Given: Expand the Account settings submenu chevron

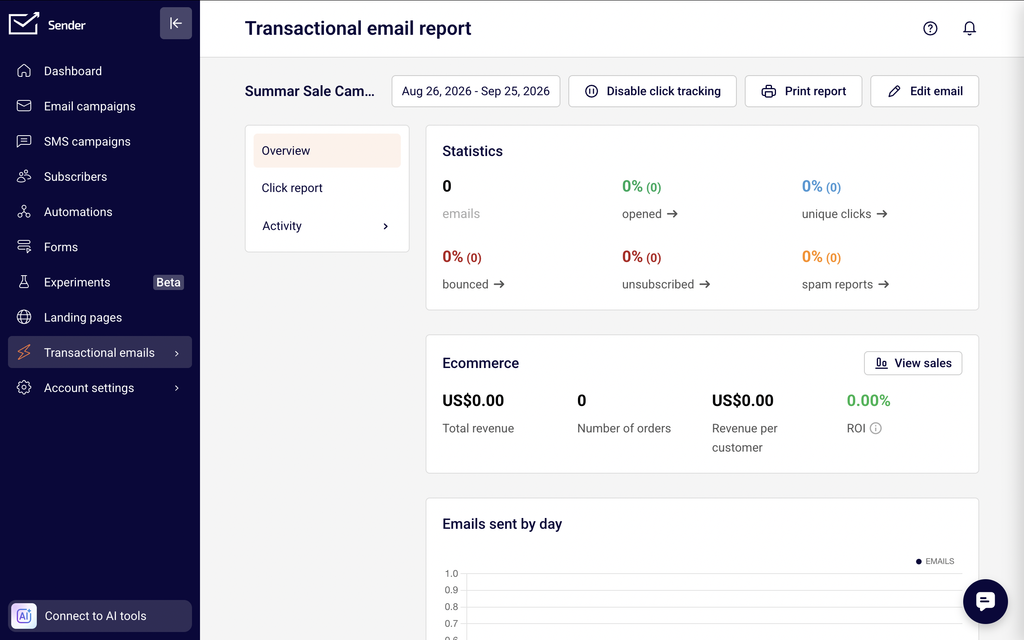Looking at the screenshot, I should [176, 388].
